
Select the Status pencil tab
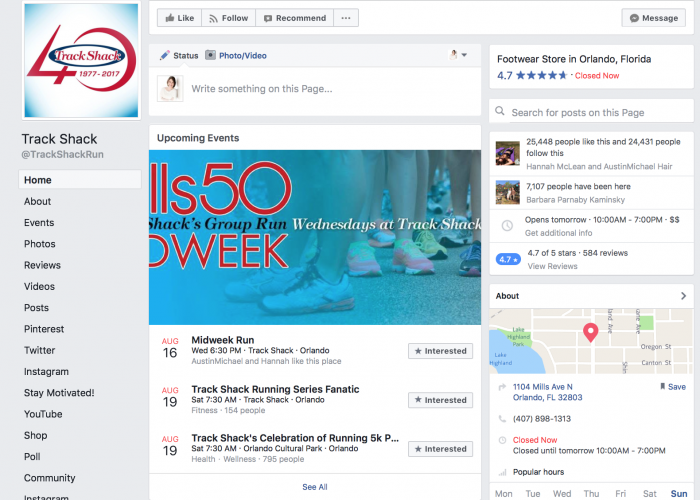179,55
